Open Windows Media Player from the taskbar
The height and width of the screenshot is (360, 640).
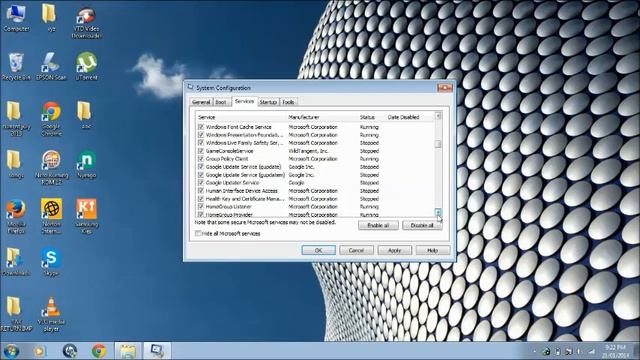(x=40, y=351)
